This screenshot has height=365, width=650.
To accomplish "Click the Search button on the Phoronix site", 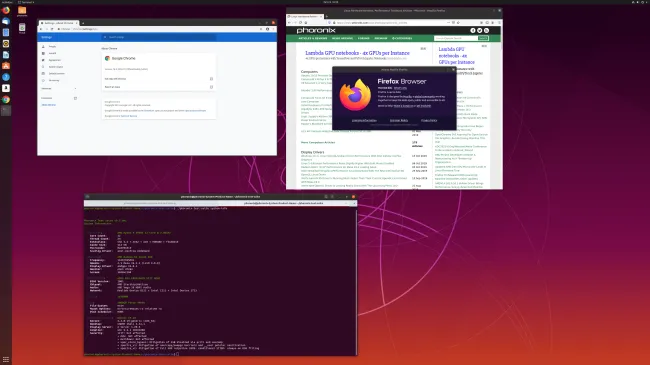I will point(483,38).
